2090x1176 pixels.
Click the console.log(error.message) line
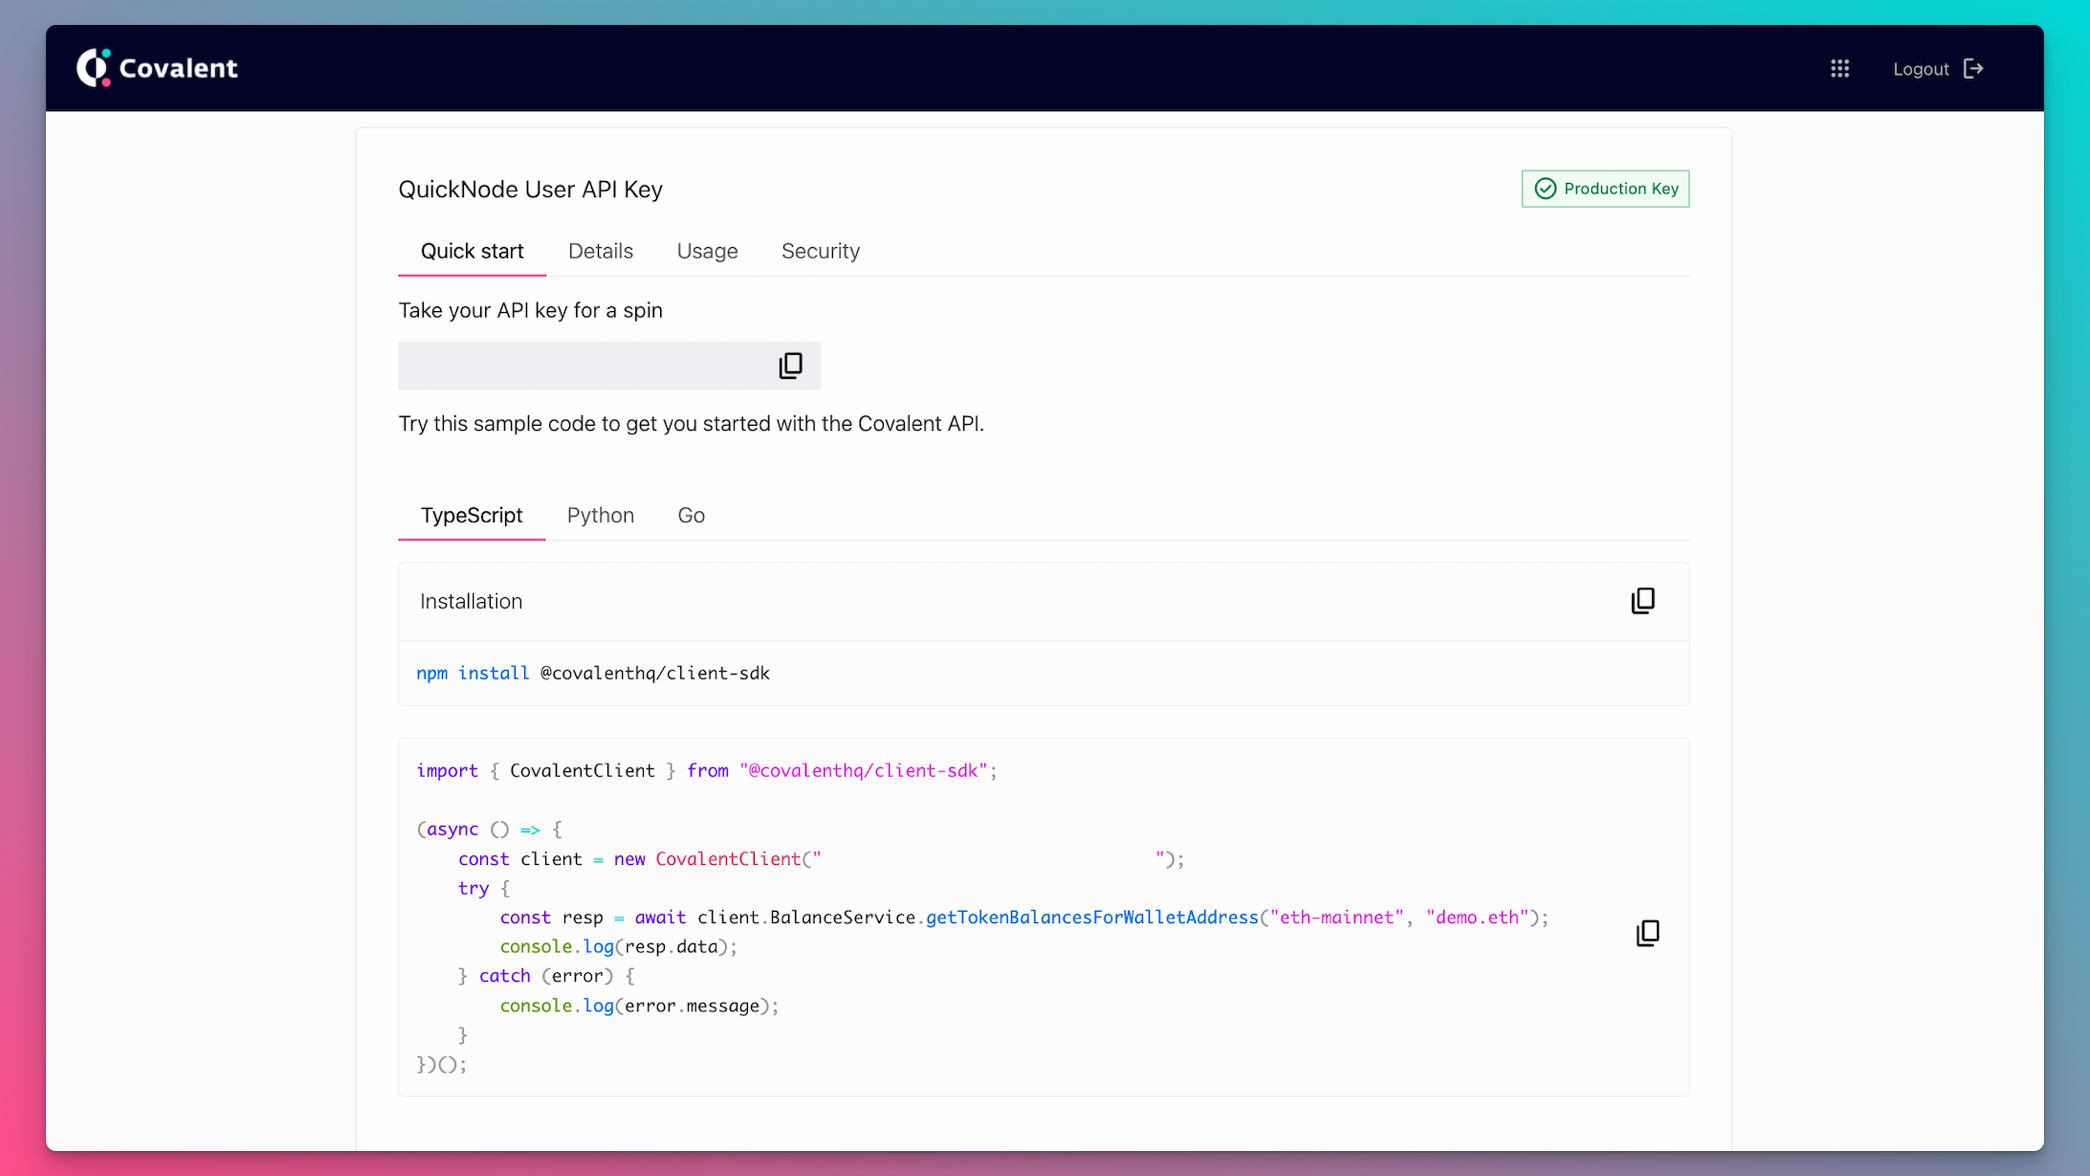click(639, 1006)
